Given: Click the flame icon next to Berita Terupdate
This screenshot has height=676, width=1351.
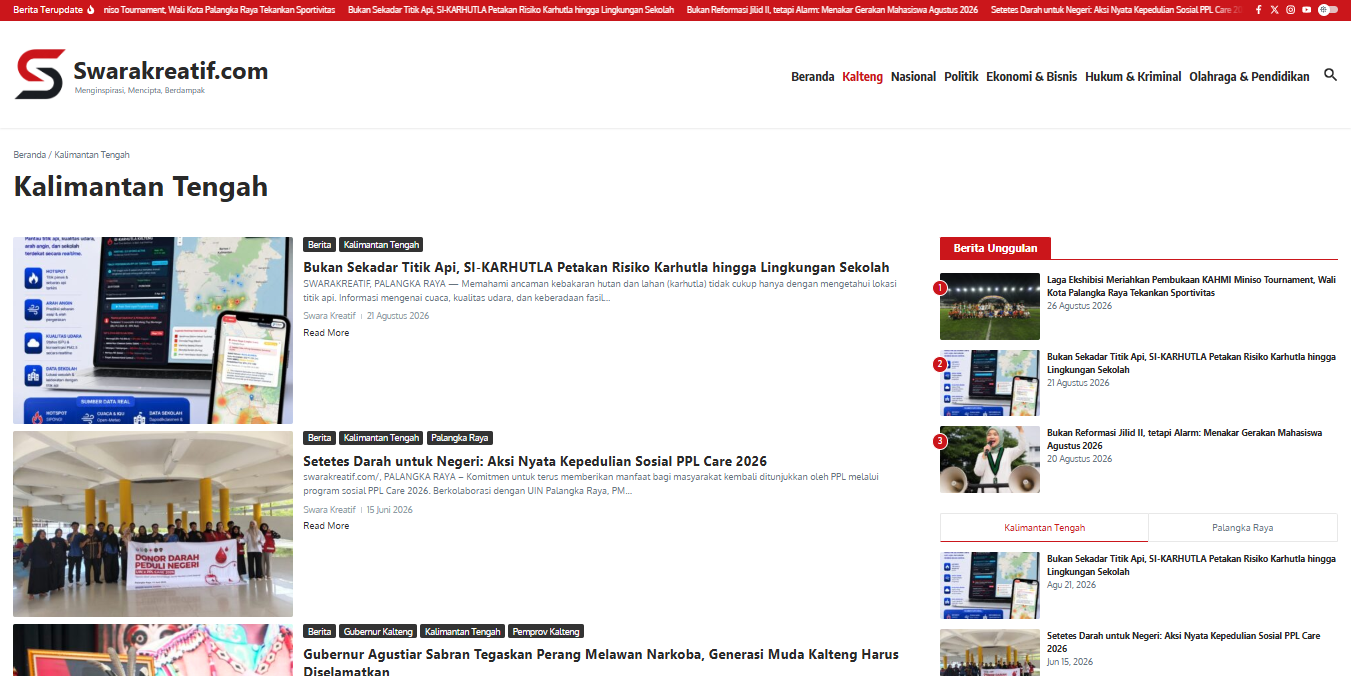Looking at the screenshot, I should 91,9.
